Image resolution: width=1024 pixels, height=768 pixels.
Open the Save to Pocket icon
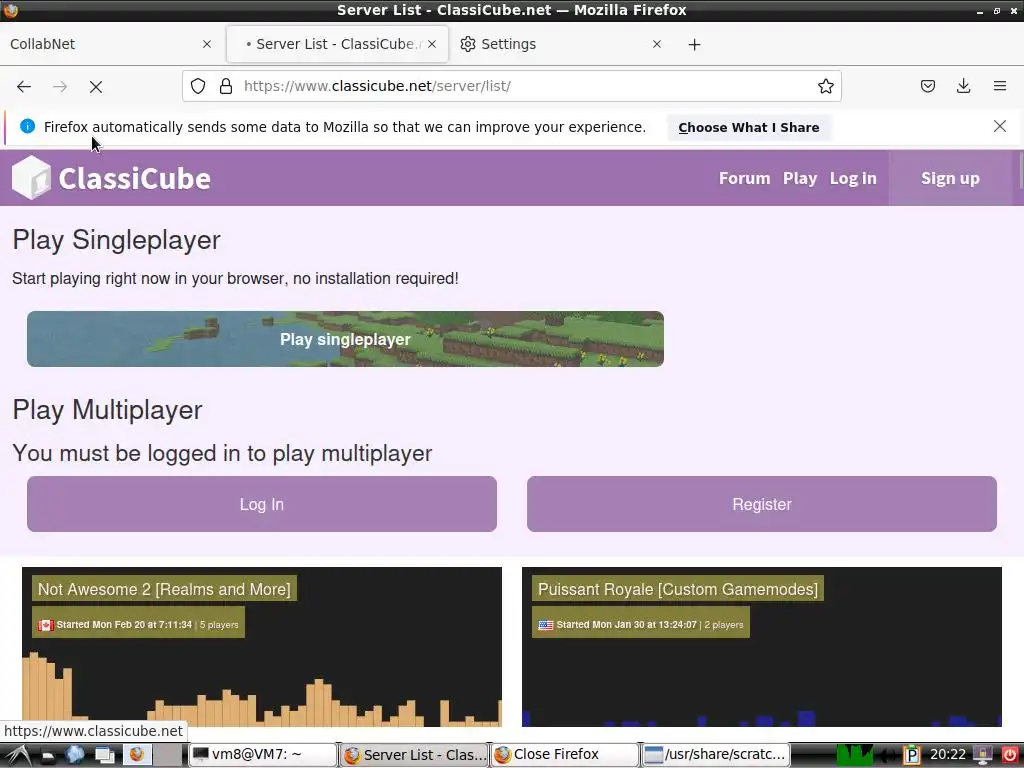(927, 86)
